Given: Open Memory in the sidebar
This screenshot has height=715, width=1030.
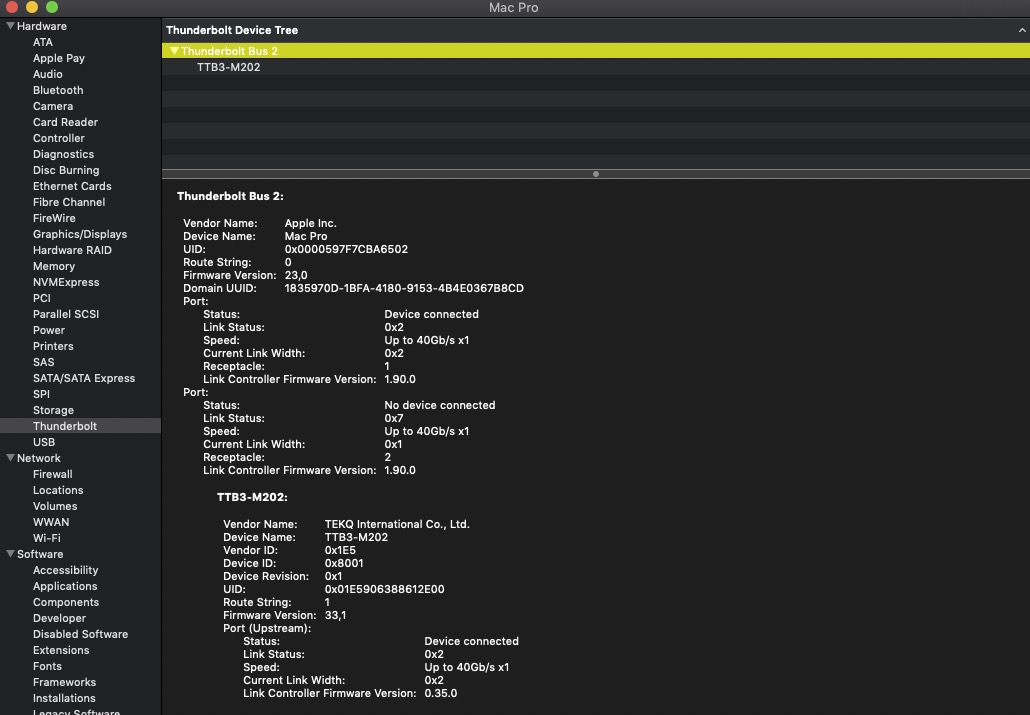Looking at the screenshot, I should click(x=54, y=266).
